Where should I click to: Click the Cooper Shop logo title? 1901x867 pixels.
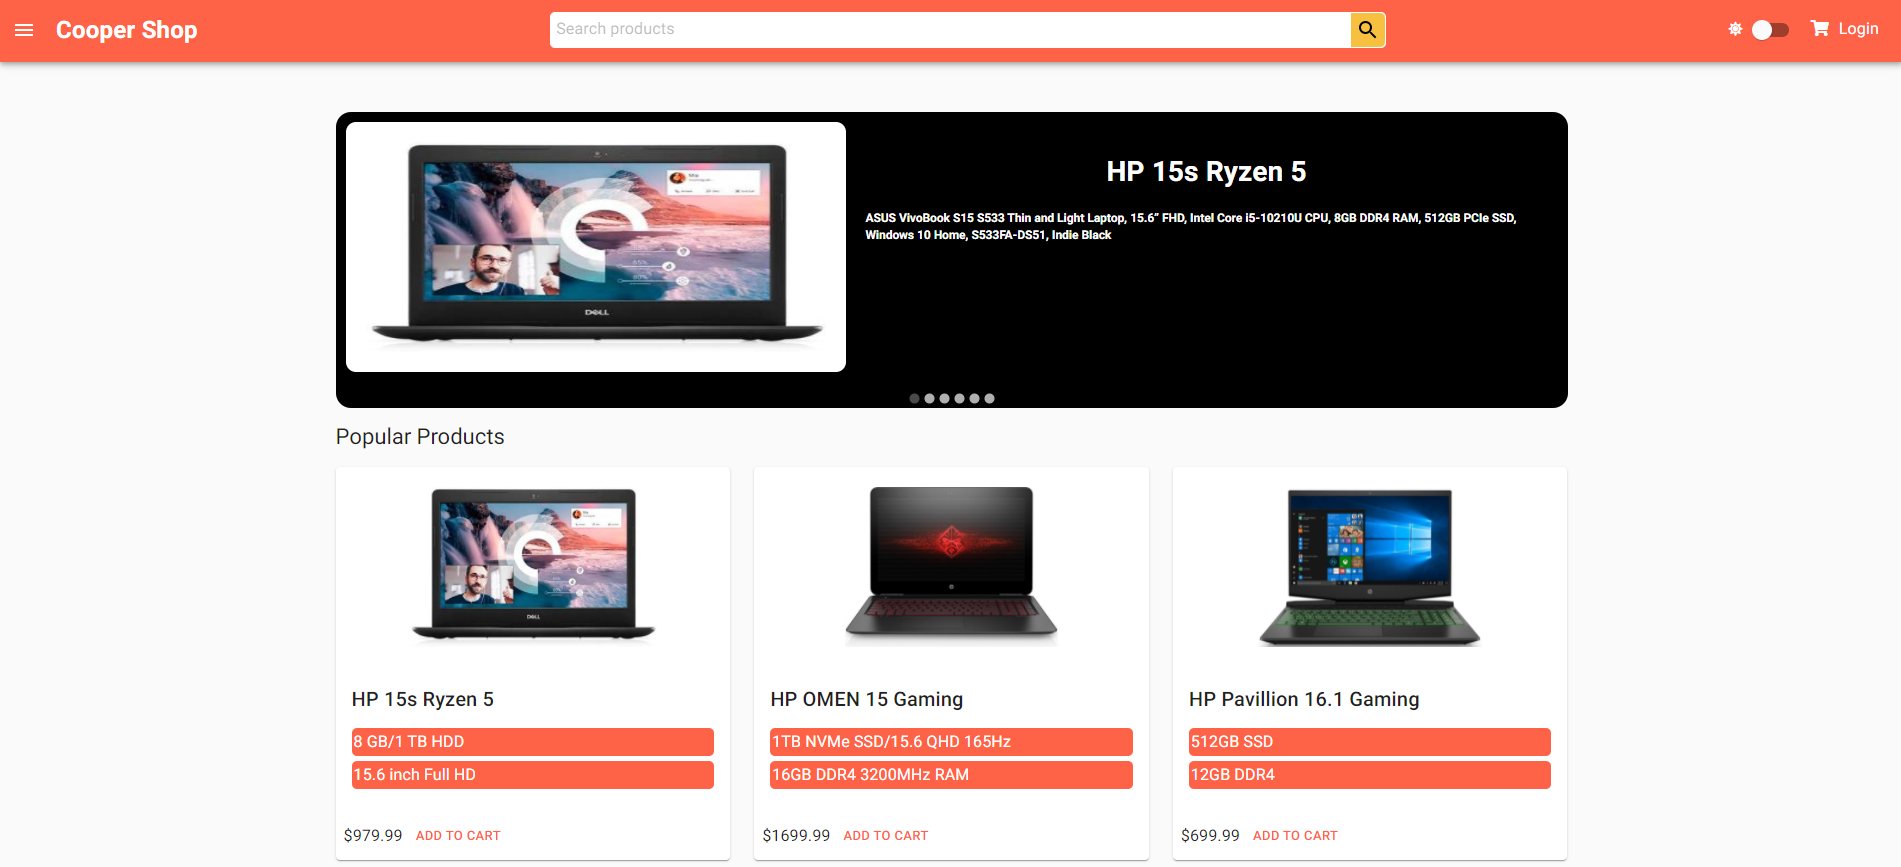126,30
